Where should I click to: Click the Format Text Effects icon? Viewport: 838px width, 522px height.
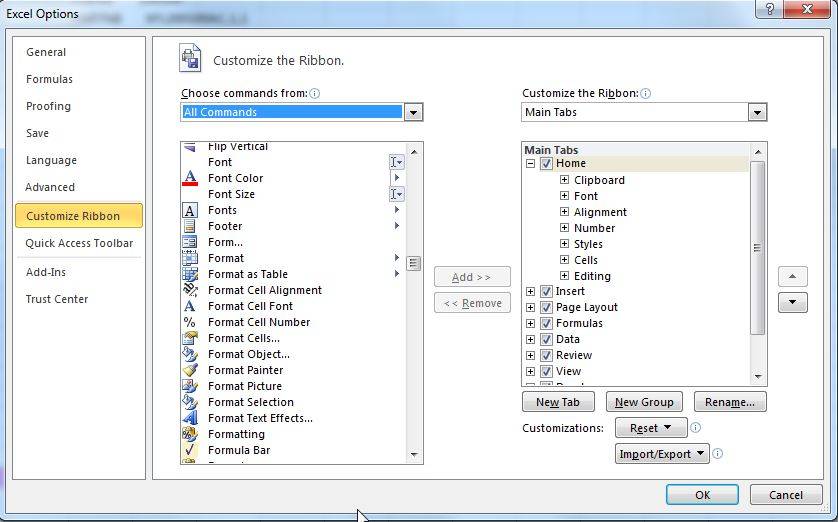click(190, 418)
